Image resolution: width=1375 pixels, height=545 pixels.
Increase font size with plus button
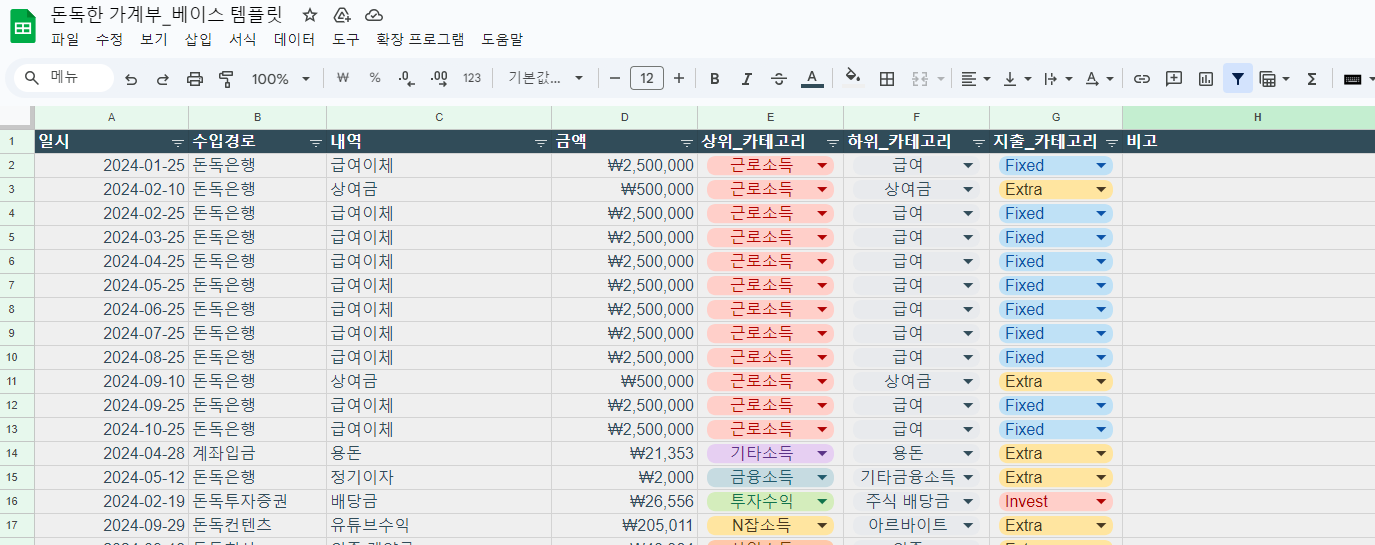(x=679, y=79)
